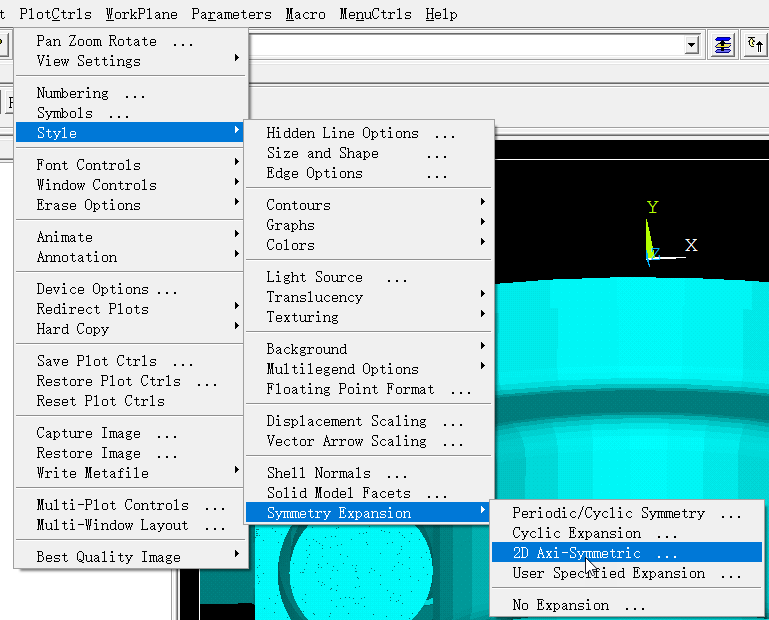Image resolution: width=769 pixels, height=620 pixels.
Task: Click the reset picking toolbar icon
Action: 756,45
